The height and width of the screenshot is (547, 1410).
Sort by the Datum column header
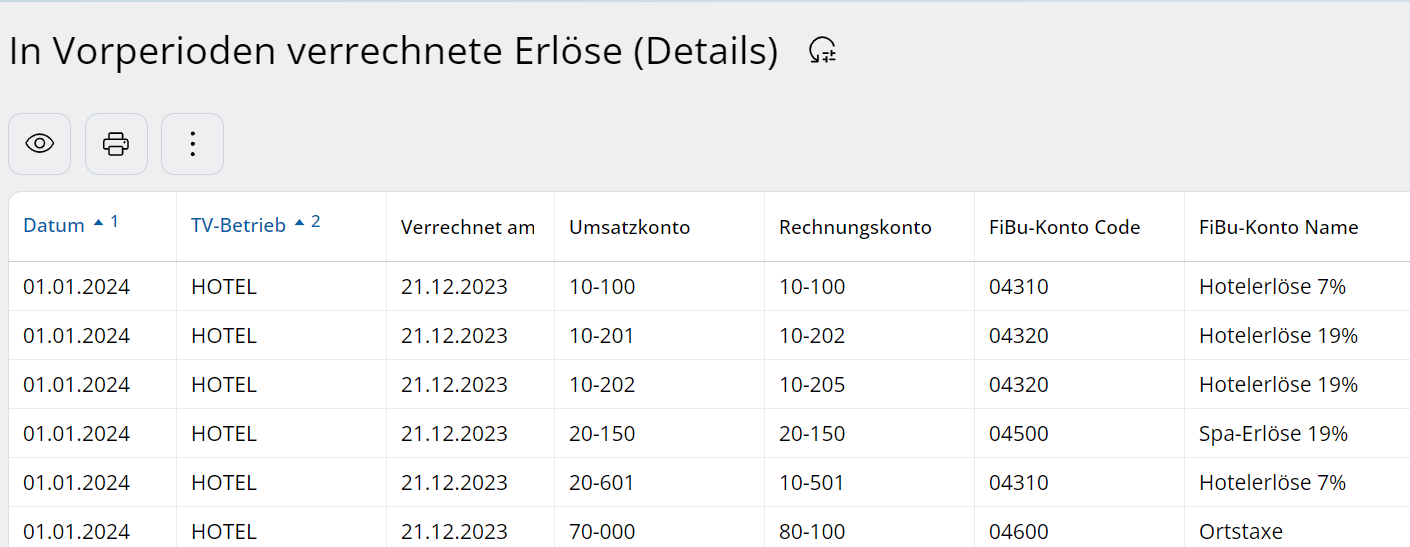[x=54, y=226]
